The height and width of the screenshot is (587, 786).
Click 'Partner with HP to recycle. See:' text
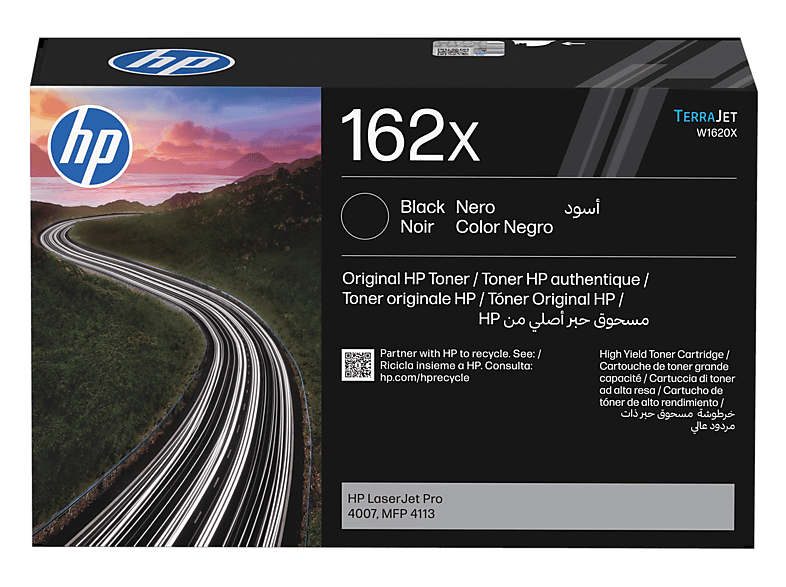coord(457,353)
